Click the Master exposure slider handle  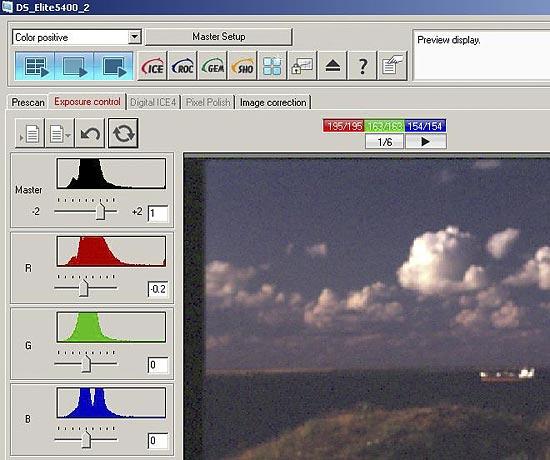tap(100, 211)
